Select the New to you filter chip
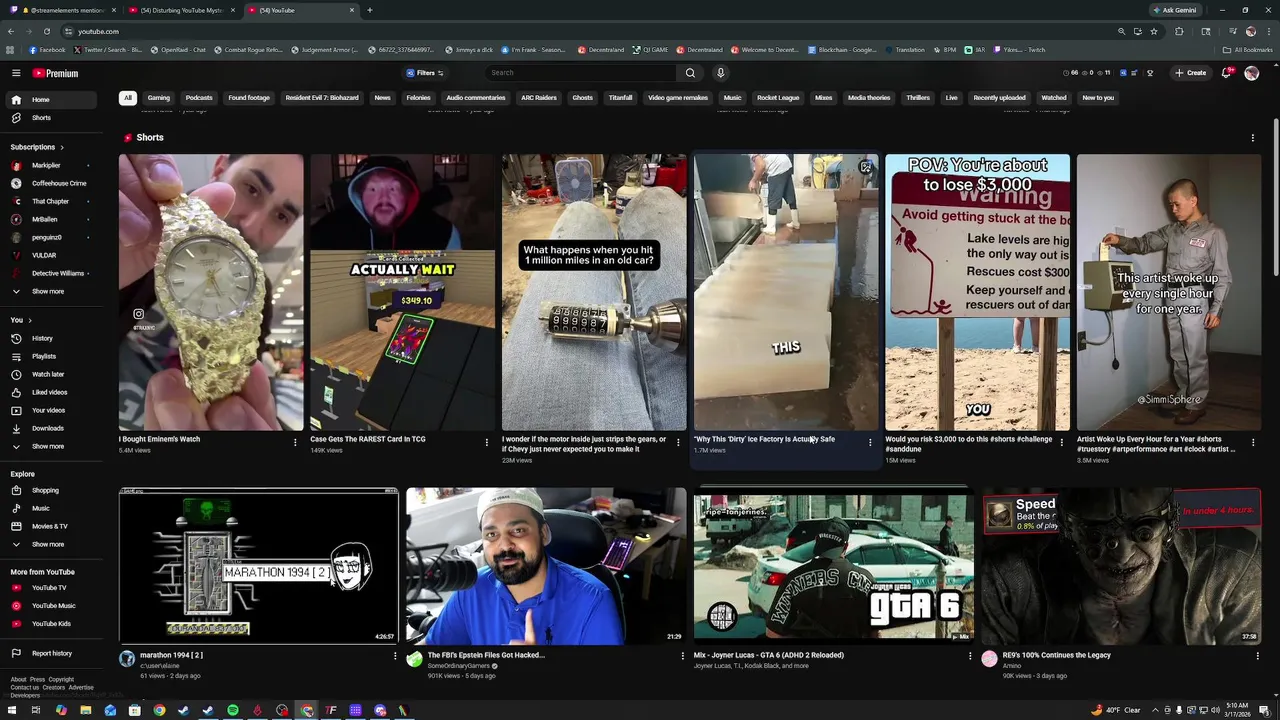1280x720 pixels. point(1098,98)
